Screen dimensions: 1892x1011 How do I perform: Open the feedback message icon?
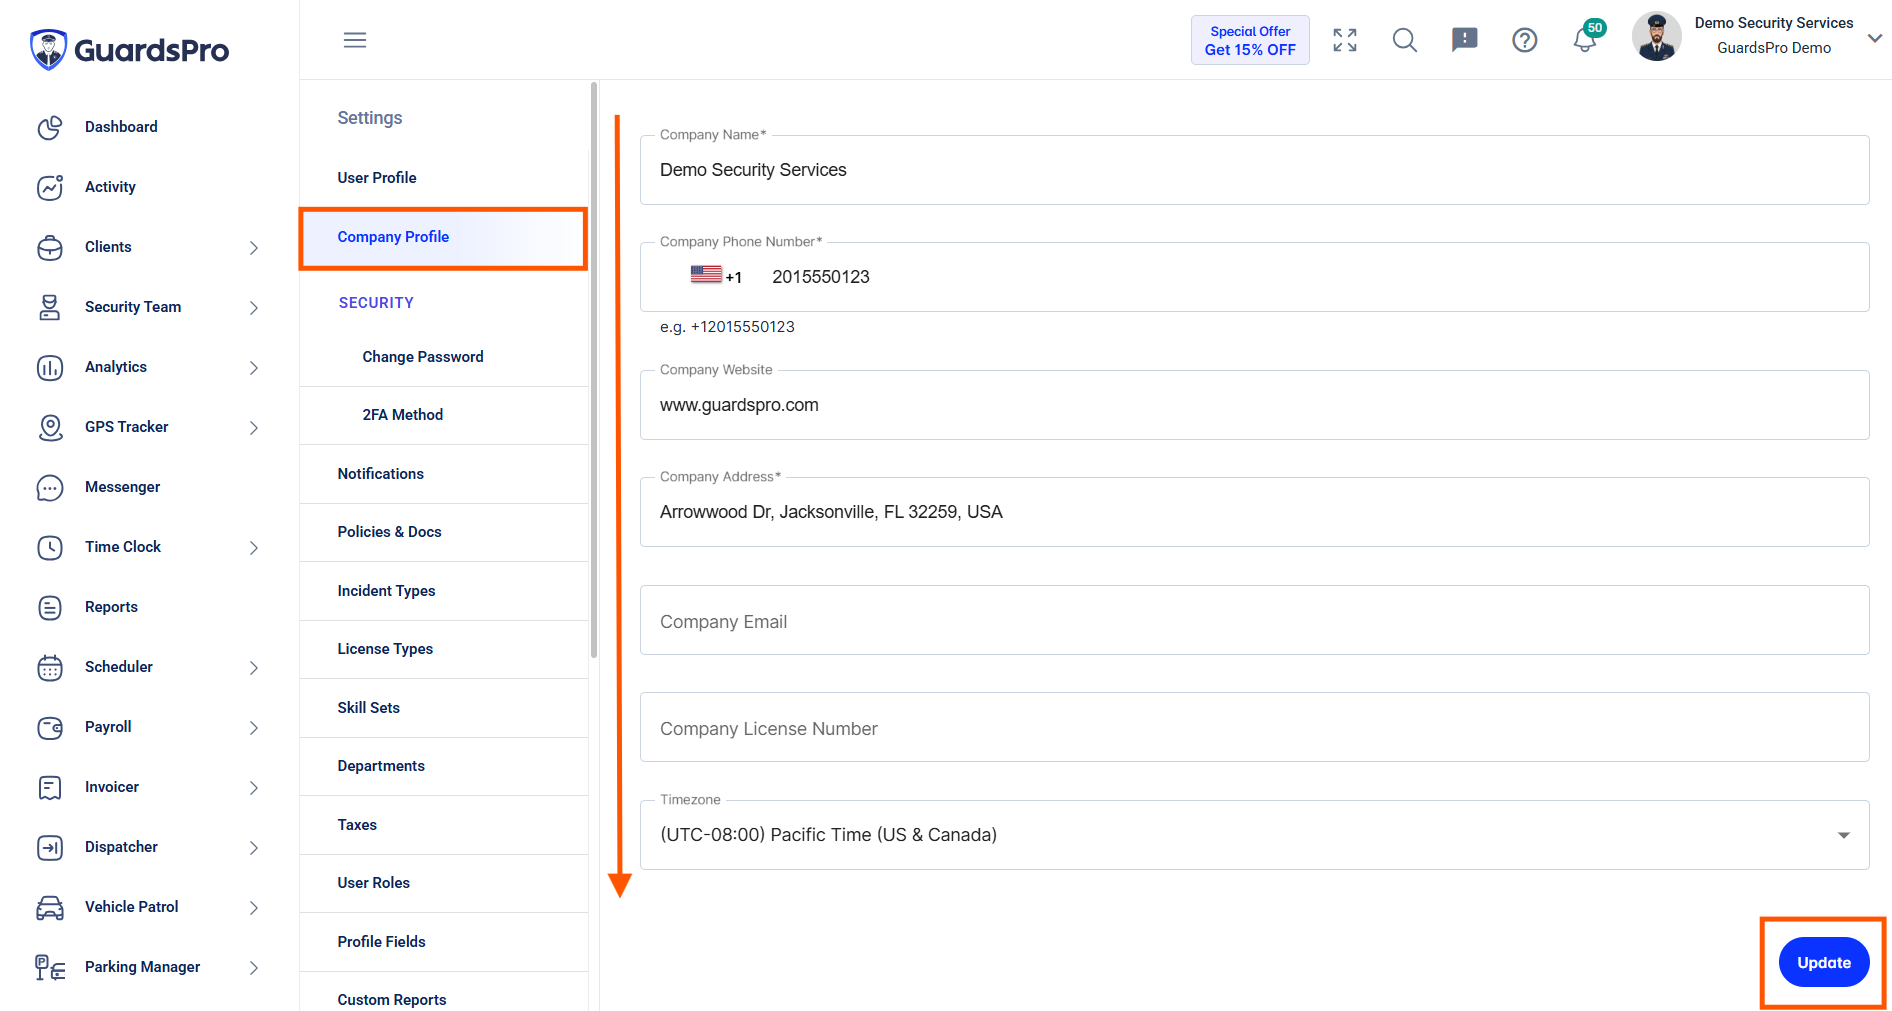click(x=1465, y=40)
